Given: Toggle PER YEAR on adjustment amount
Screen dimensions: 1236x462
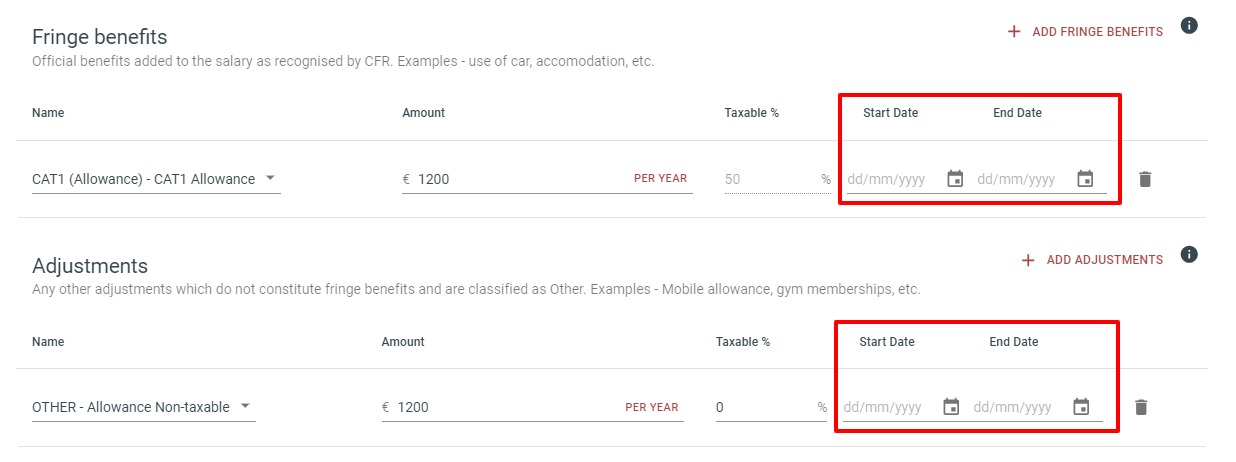Looking at the screenshot, I should pyautogui.click(x=652, y=407).
